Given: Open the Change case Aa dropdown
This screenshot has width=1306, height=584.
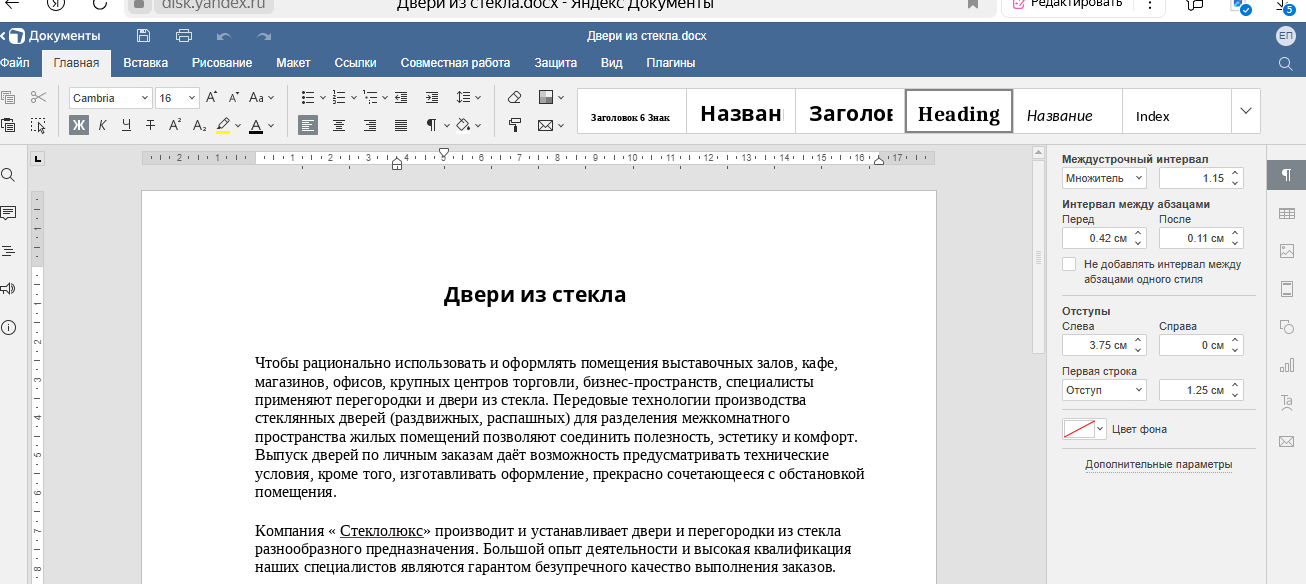Looking at the screenshot, I should click(261, 97).
